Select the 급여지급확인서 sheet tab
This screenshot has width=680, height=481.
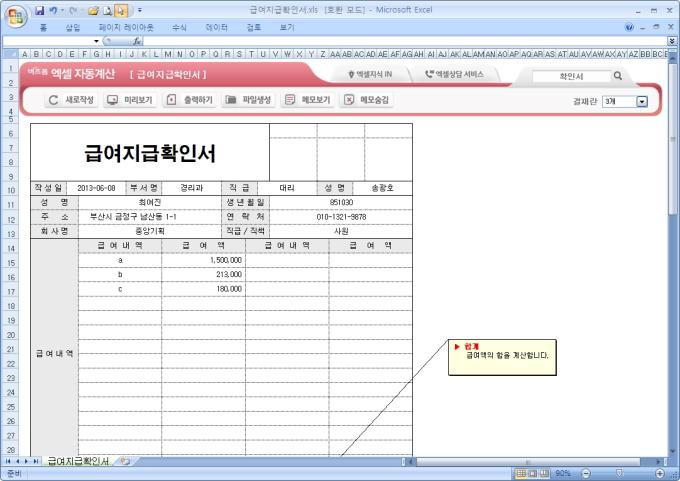pos(78,461)
